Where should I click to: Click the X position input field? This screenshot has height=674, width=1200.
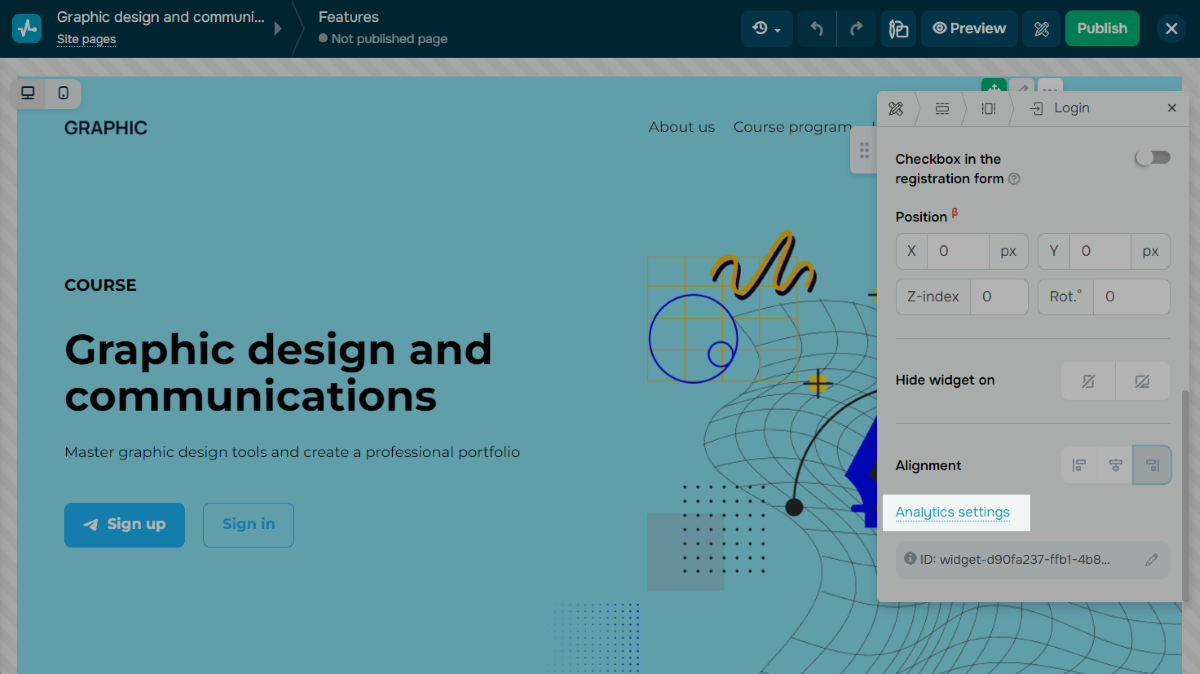coord(957,252)
